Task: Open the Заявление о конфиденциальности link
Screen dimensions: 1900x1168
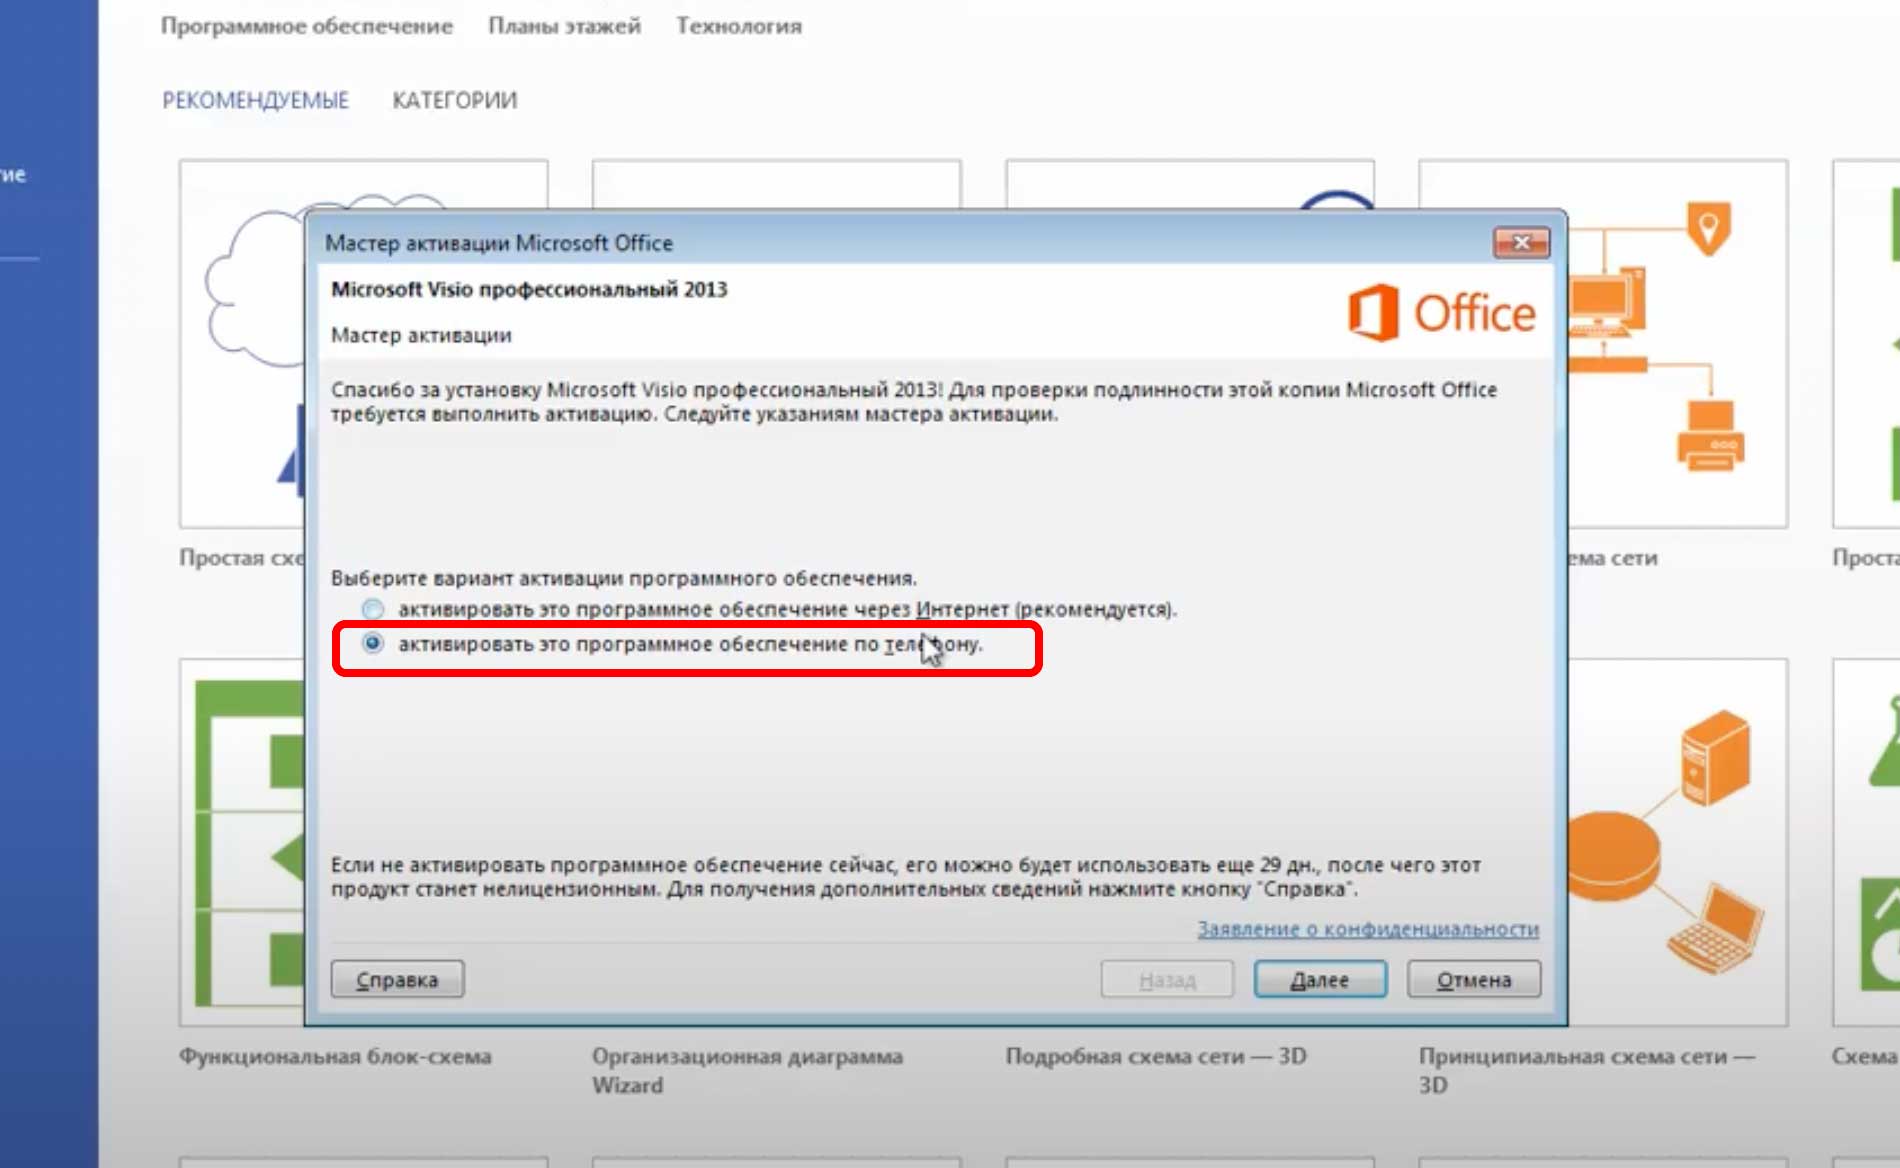Action: click(x=1368, y=929)
